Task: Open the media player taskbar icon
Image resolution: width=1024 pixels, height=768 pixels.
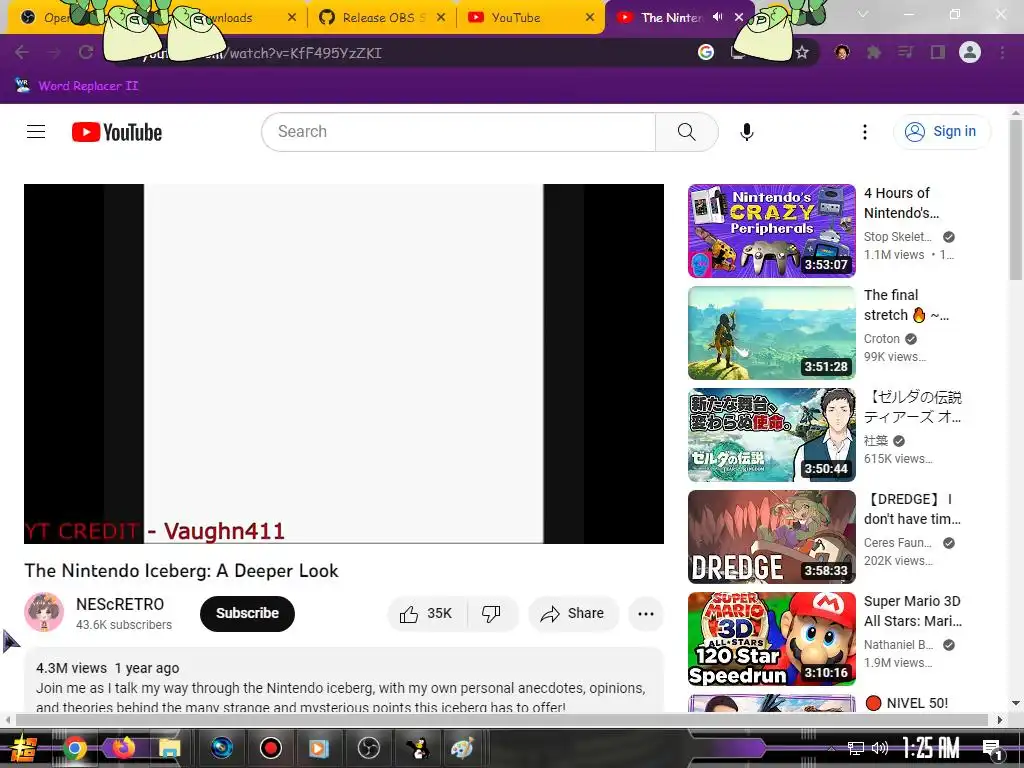Action: [319, 748]
